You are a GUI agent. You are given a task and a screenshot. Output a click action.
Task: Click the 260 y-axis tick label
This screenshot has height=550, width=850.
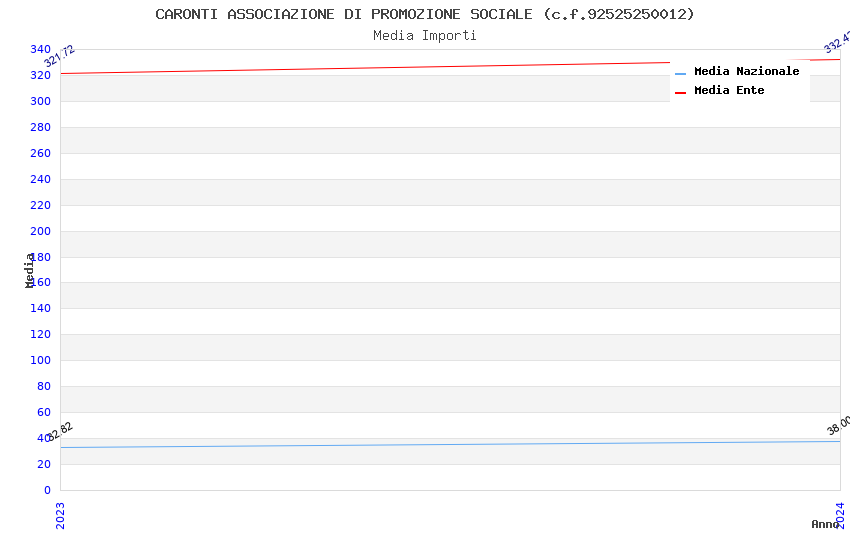(x=41, y=153)
